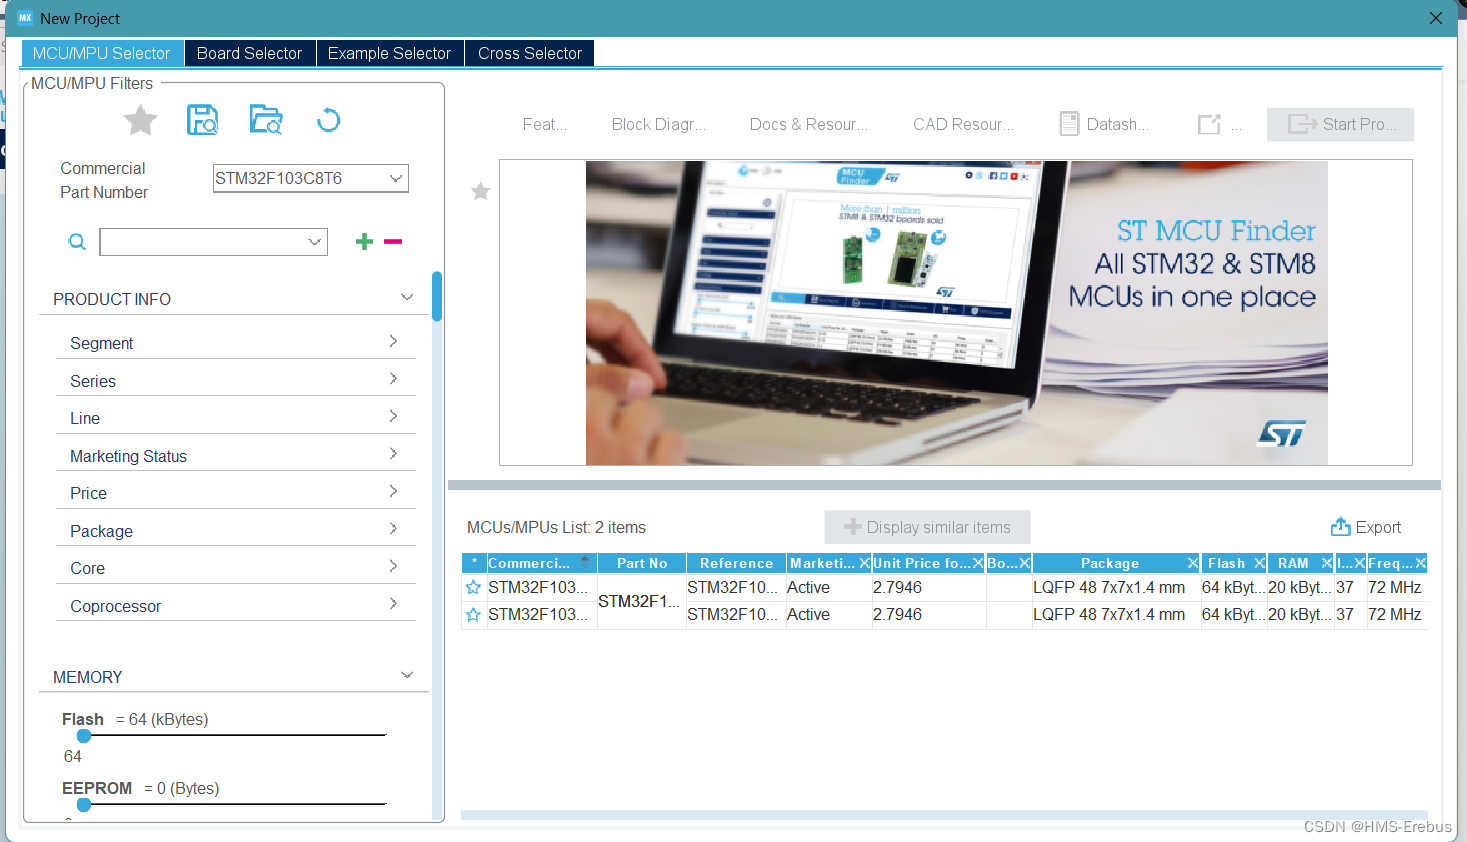Screen dimensions: 1467x842
Task: Open the Docs & Resources tab
Action: point(809,124)
